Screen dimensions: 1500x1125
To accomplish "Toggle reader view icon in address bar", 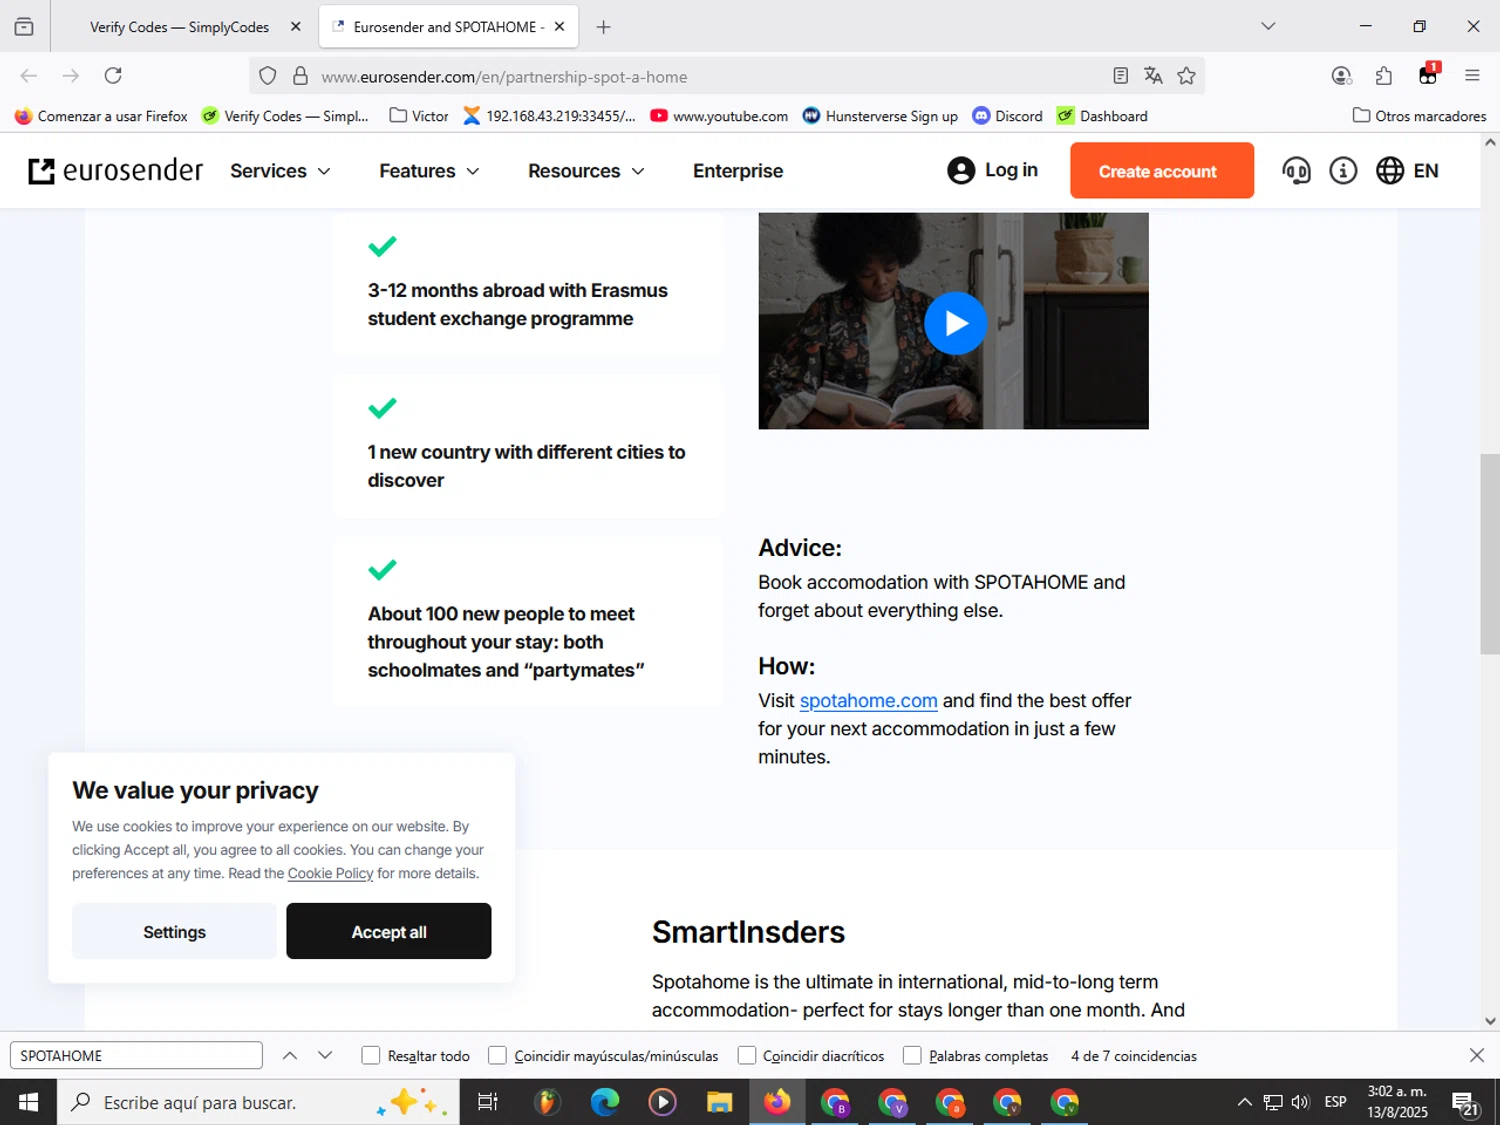I will [x=1120, y=76].
